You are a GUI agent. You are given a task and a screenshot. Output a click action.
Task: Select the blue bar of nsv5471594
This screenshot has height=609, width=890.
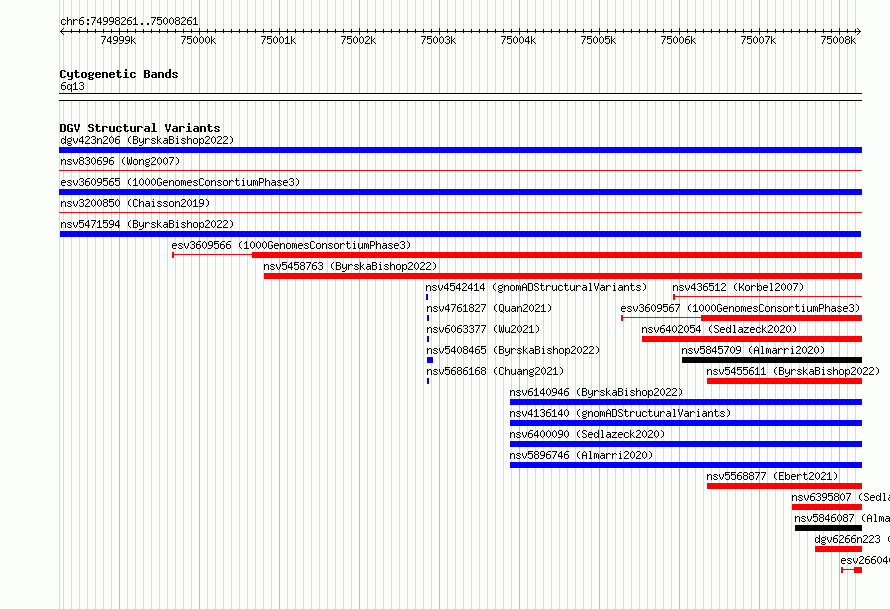[x=460, y=234]
